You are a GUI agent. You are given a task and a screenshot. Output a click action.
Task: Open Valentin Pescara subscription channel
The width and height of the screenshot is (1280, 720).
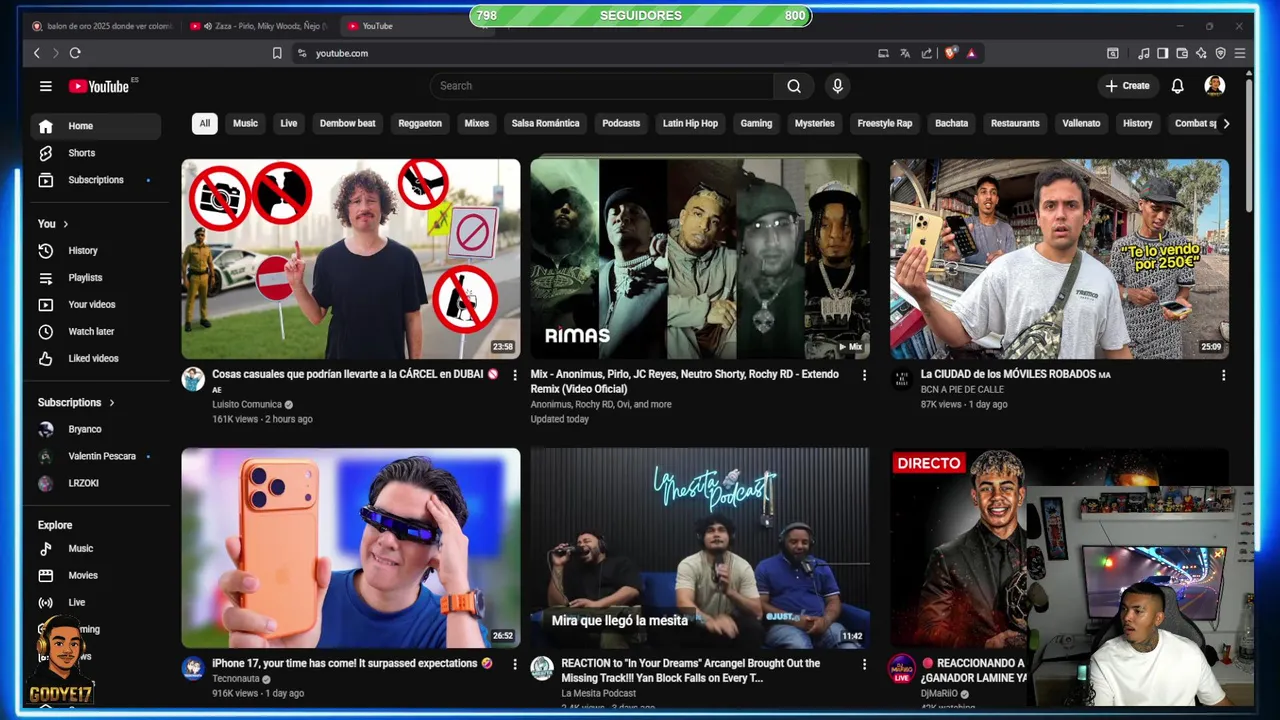coord(96,457)
